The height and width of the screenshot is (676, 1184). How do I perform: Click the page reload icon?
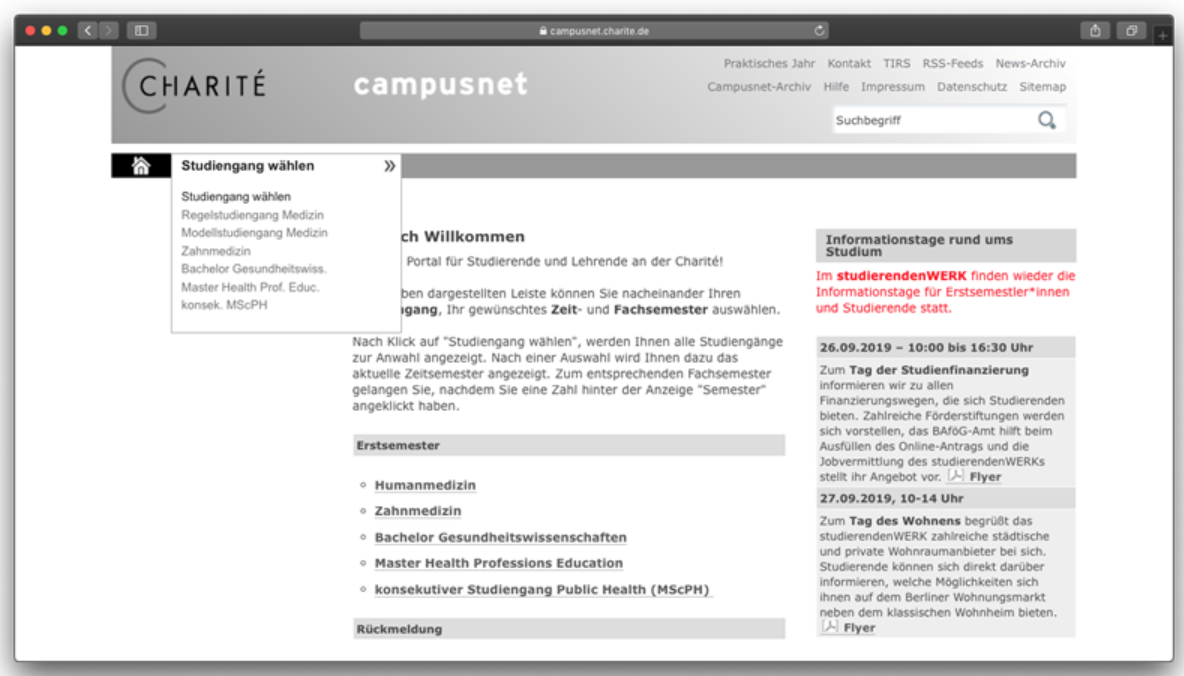pos(819,31)
